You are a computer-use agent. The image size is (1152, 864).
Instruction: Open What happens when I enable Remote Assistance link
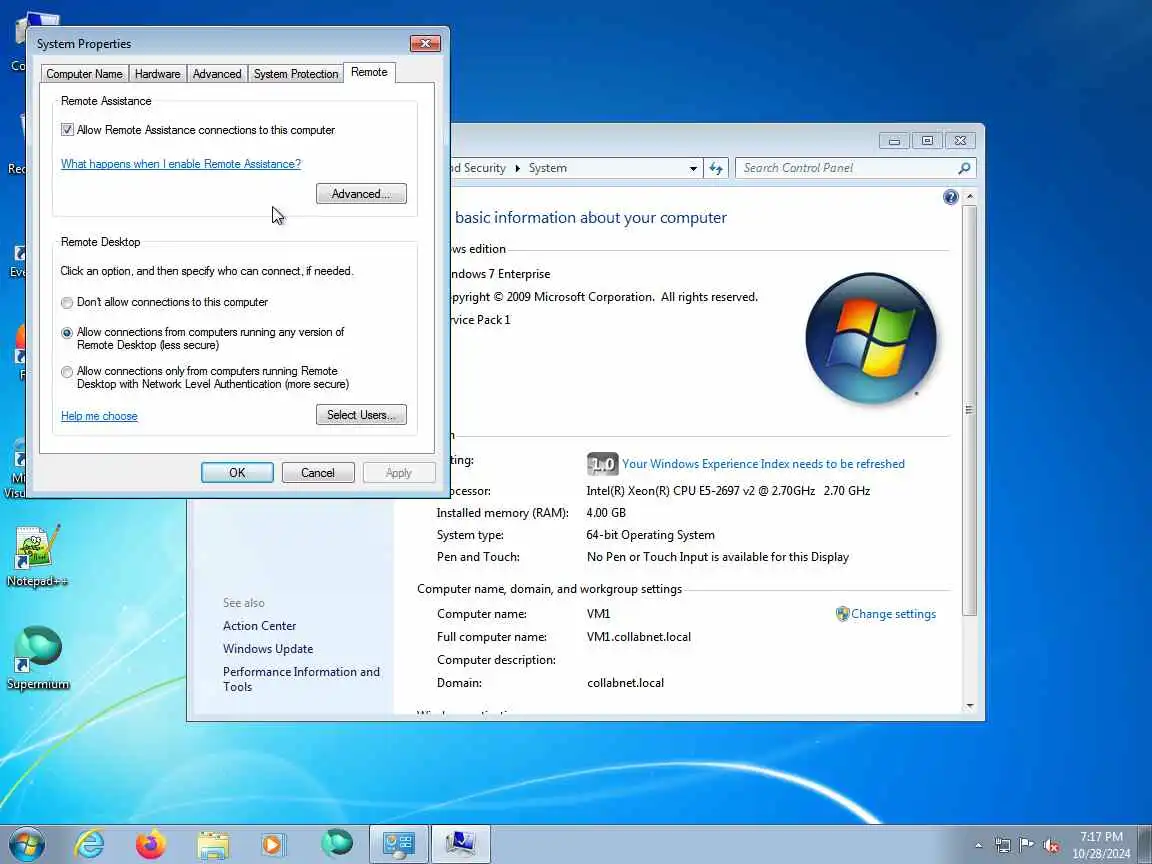pyautogui.click(x=181, y=164)
